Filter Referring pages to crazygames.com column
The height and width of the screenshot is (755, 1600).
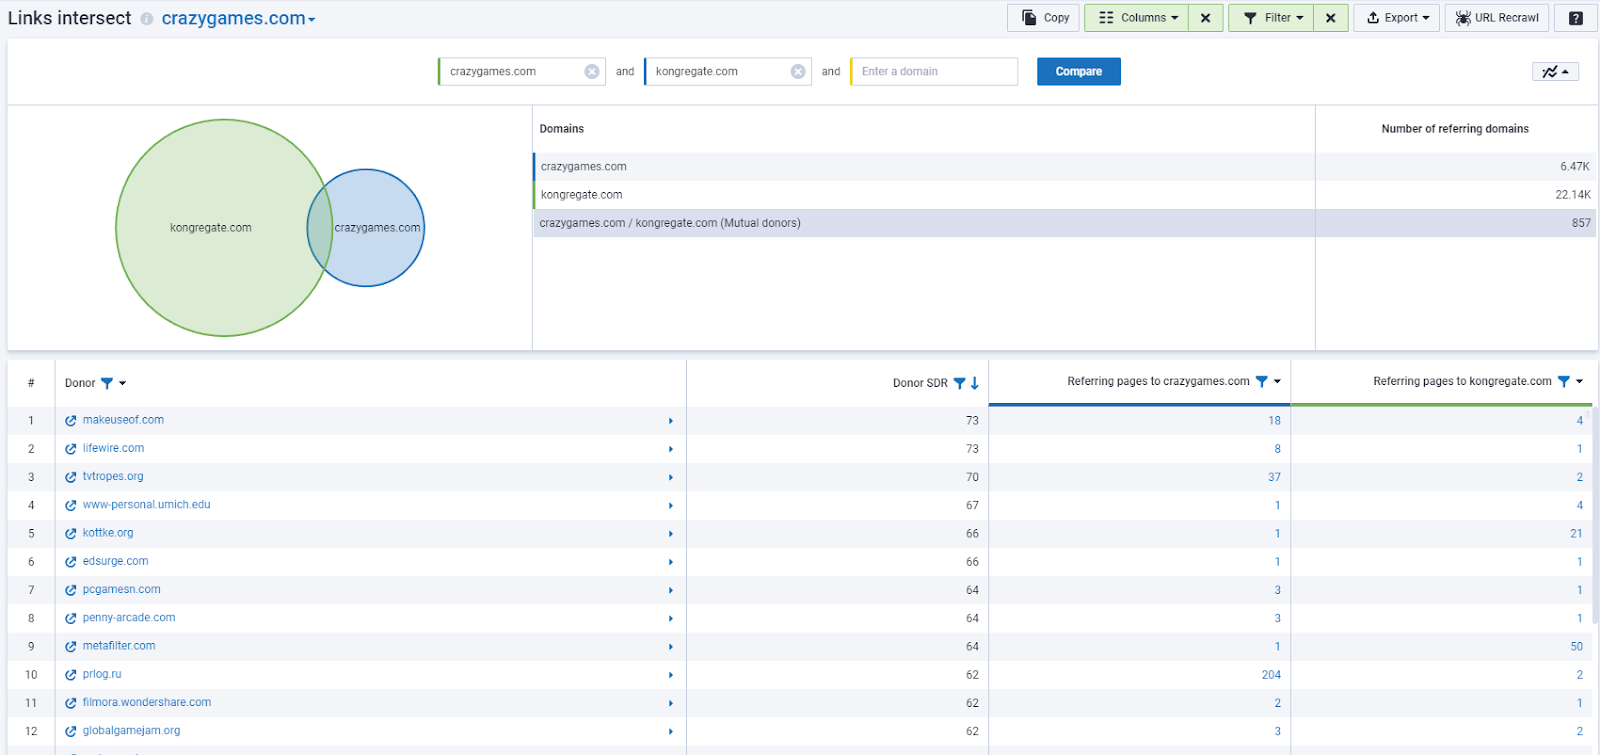click(1261, 381)
